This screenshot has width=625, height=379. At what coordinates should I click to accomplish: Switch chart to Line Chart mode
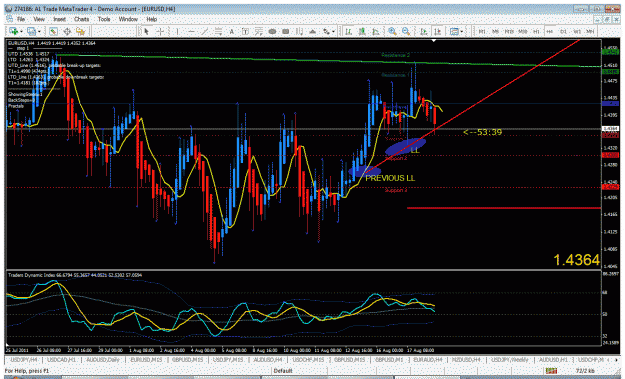[375, 31]
